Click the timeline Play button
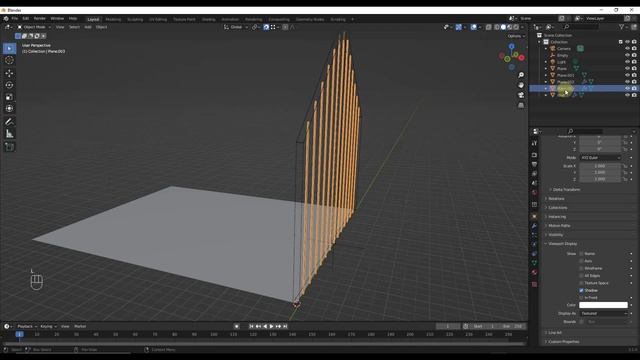 pyautogui.click(x=271, y=327)
